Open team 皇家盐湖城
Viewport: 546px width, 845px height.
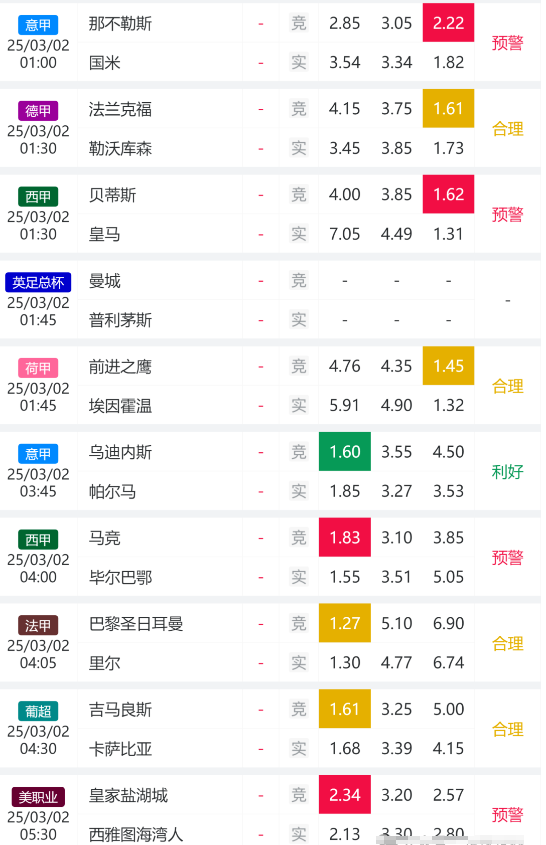(x=128, y=795)
